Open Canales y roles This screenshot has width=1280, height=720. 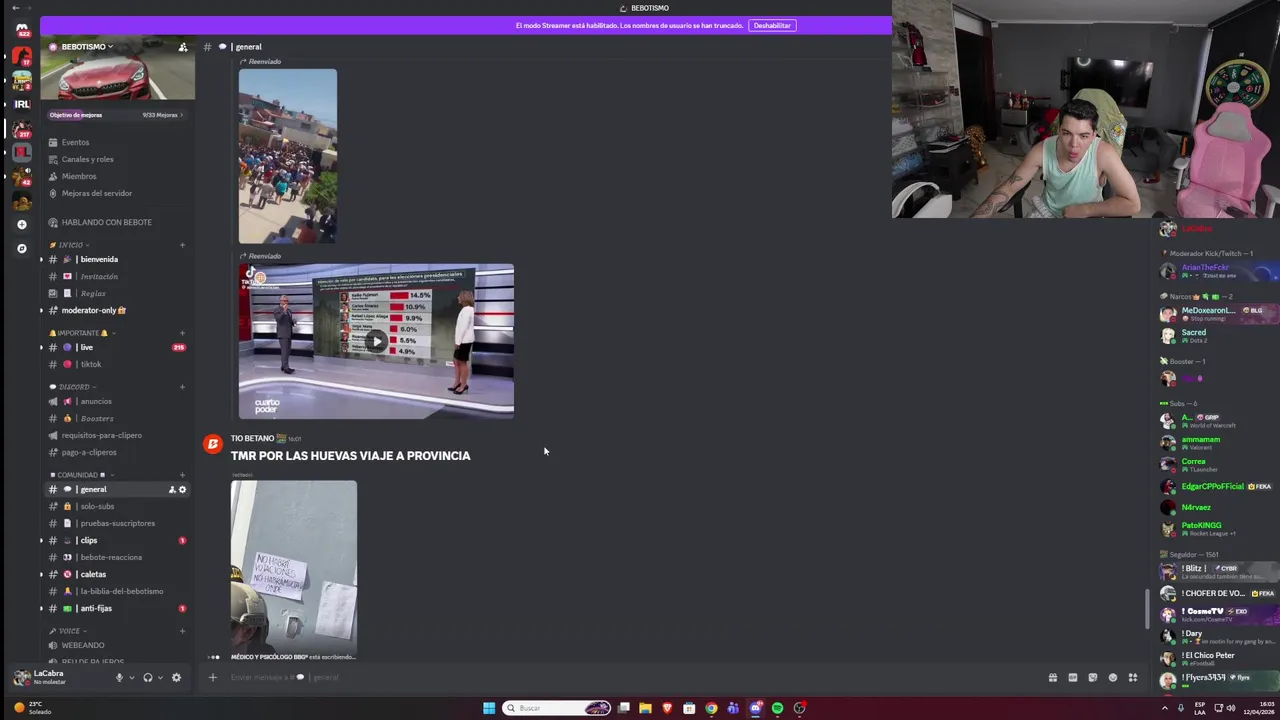(118, 159)
